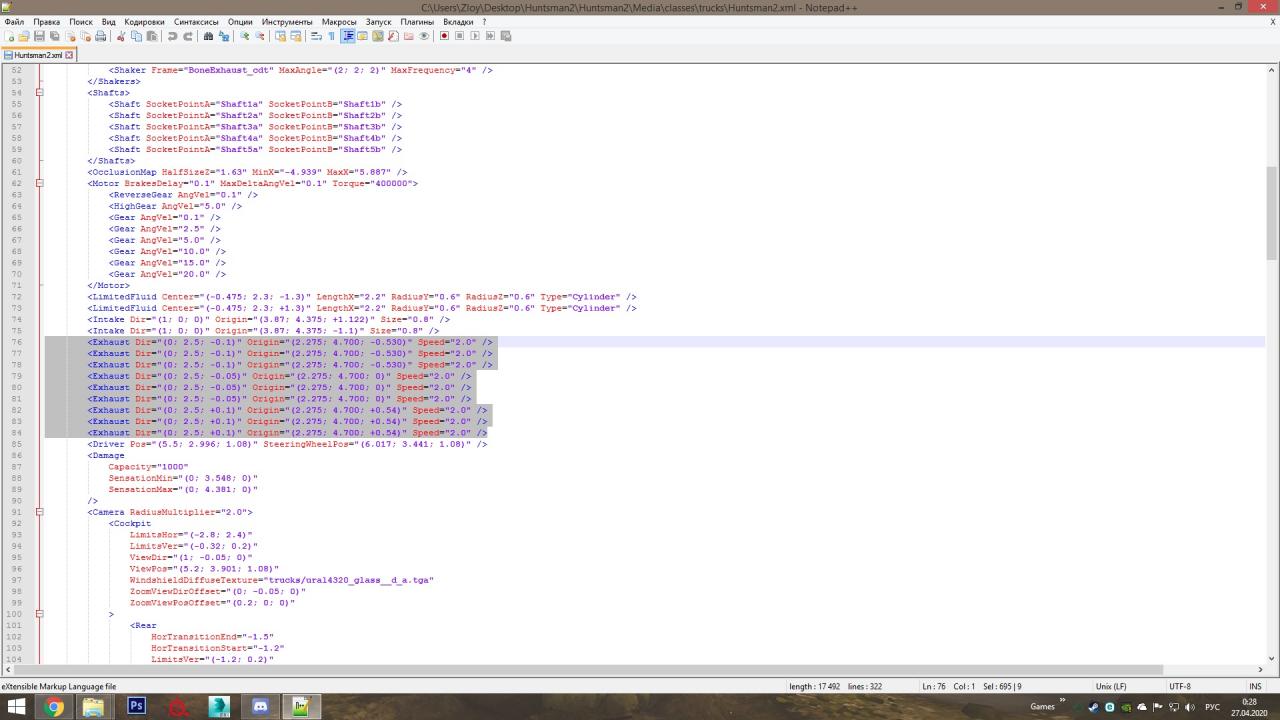
Task: Close the Huntsman2.xml tab
Action: pyautogui.click(x=69, y=55)
